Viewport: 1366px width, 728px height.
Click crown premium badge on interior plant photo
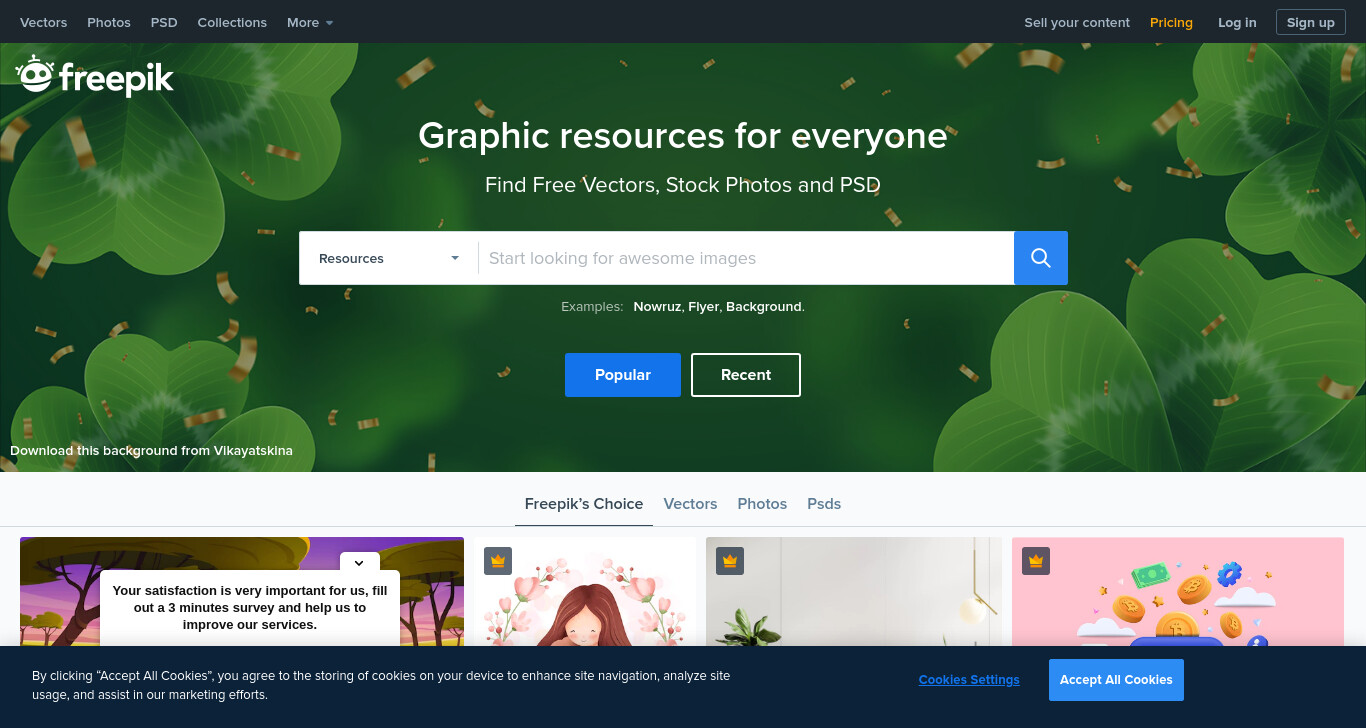pyautogui.click(x=730, y=561)
